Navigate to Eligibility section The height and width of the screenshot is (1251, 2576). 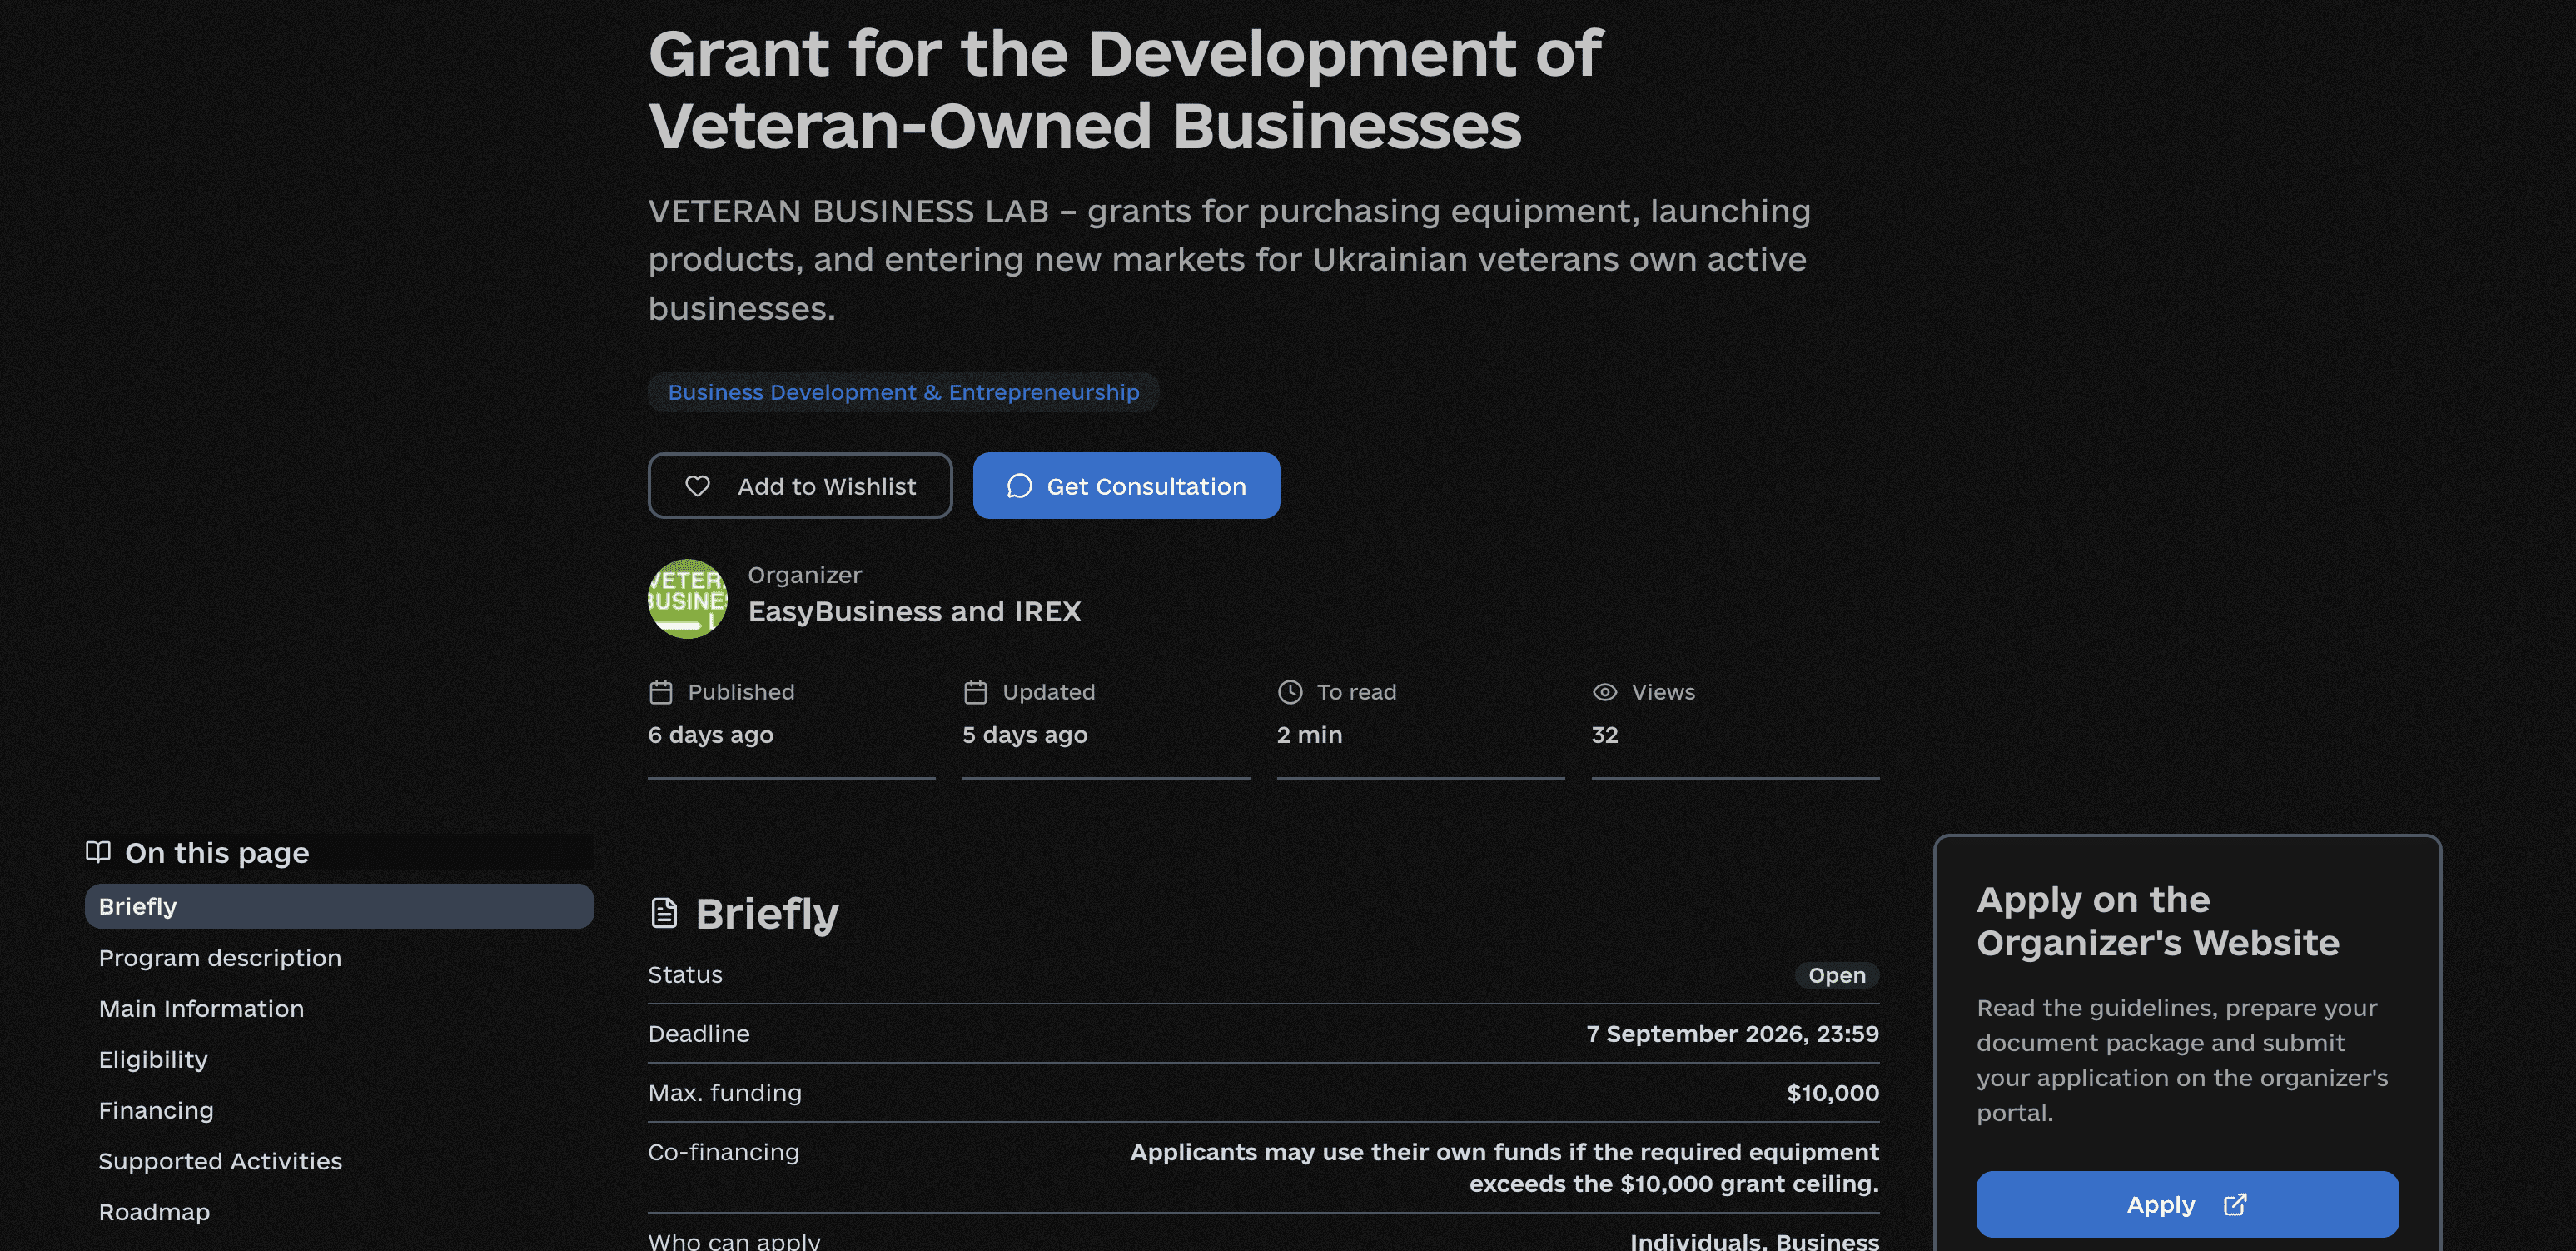pyautogui.click(x=153, y=1059)
